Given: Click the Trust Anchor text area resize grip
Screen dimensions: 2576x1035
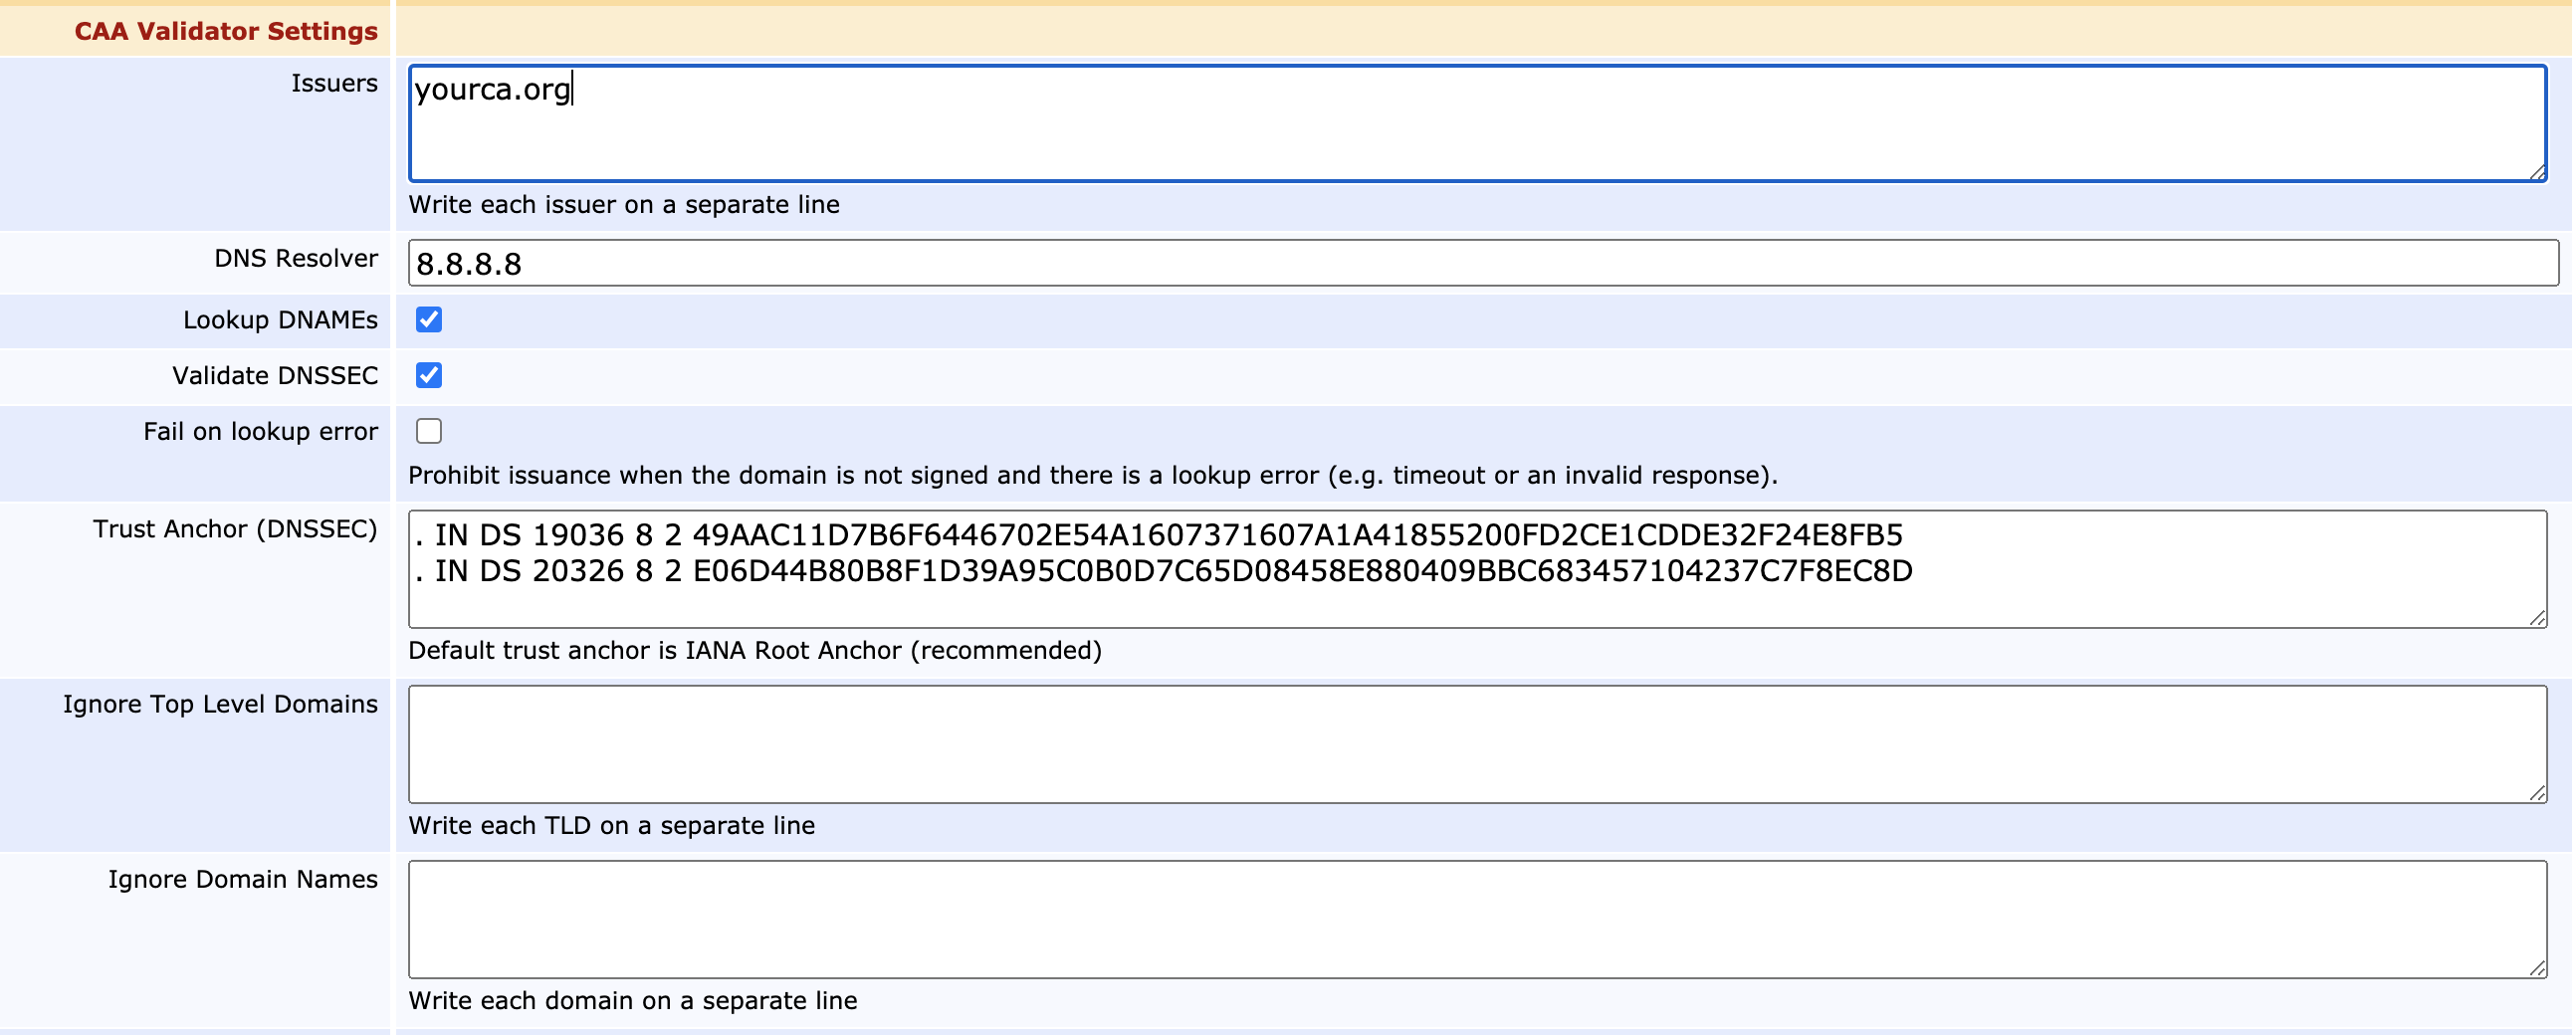Looking at the screenshot, I should pos(2537,618).
